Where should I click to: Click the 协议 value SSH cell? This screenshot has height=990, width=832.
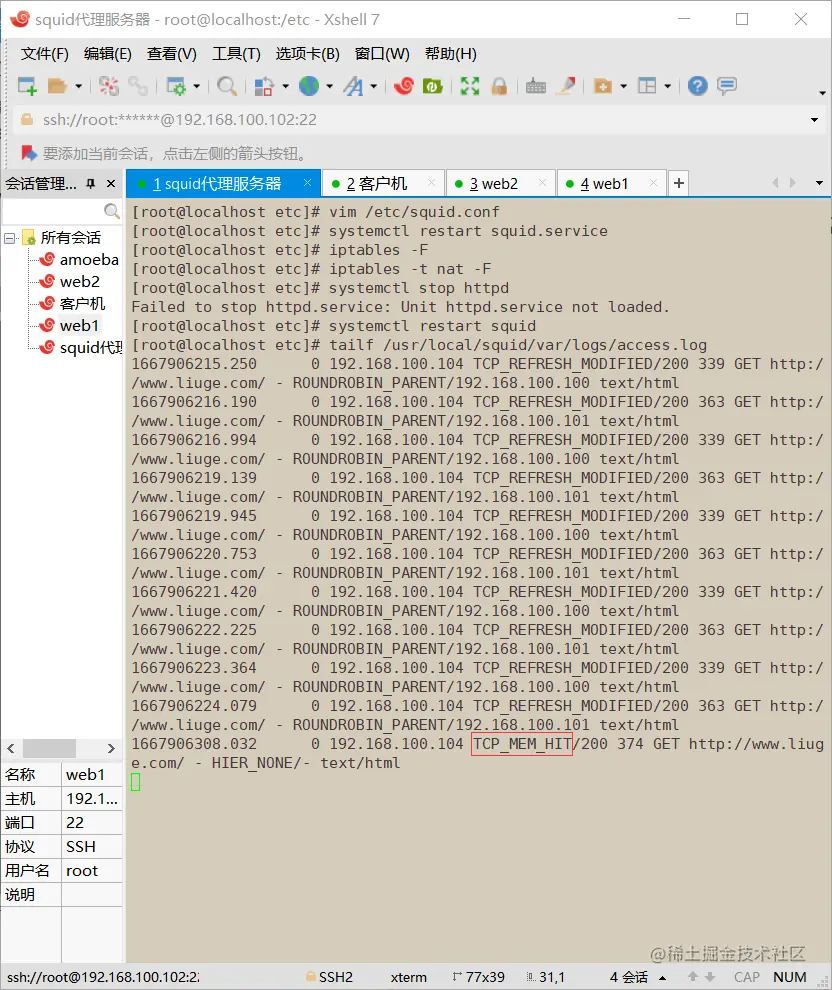pos(92,847)
